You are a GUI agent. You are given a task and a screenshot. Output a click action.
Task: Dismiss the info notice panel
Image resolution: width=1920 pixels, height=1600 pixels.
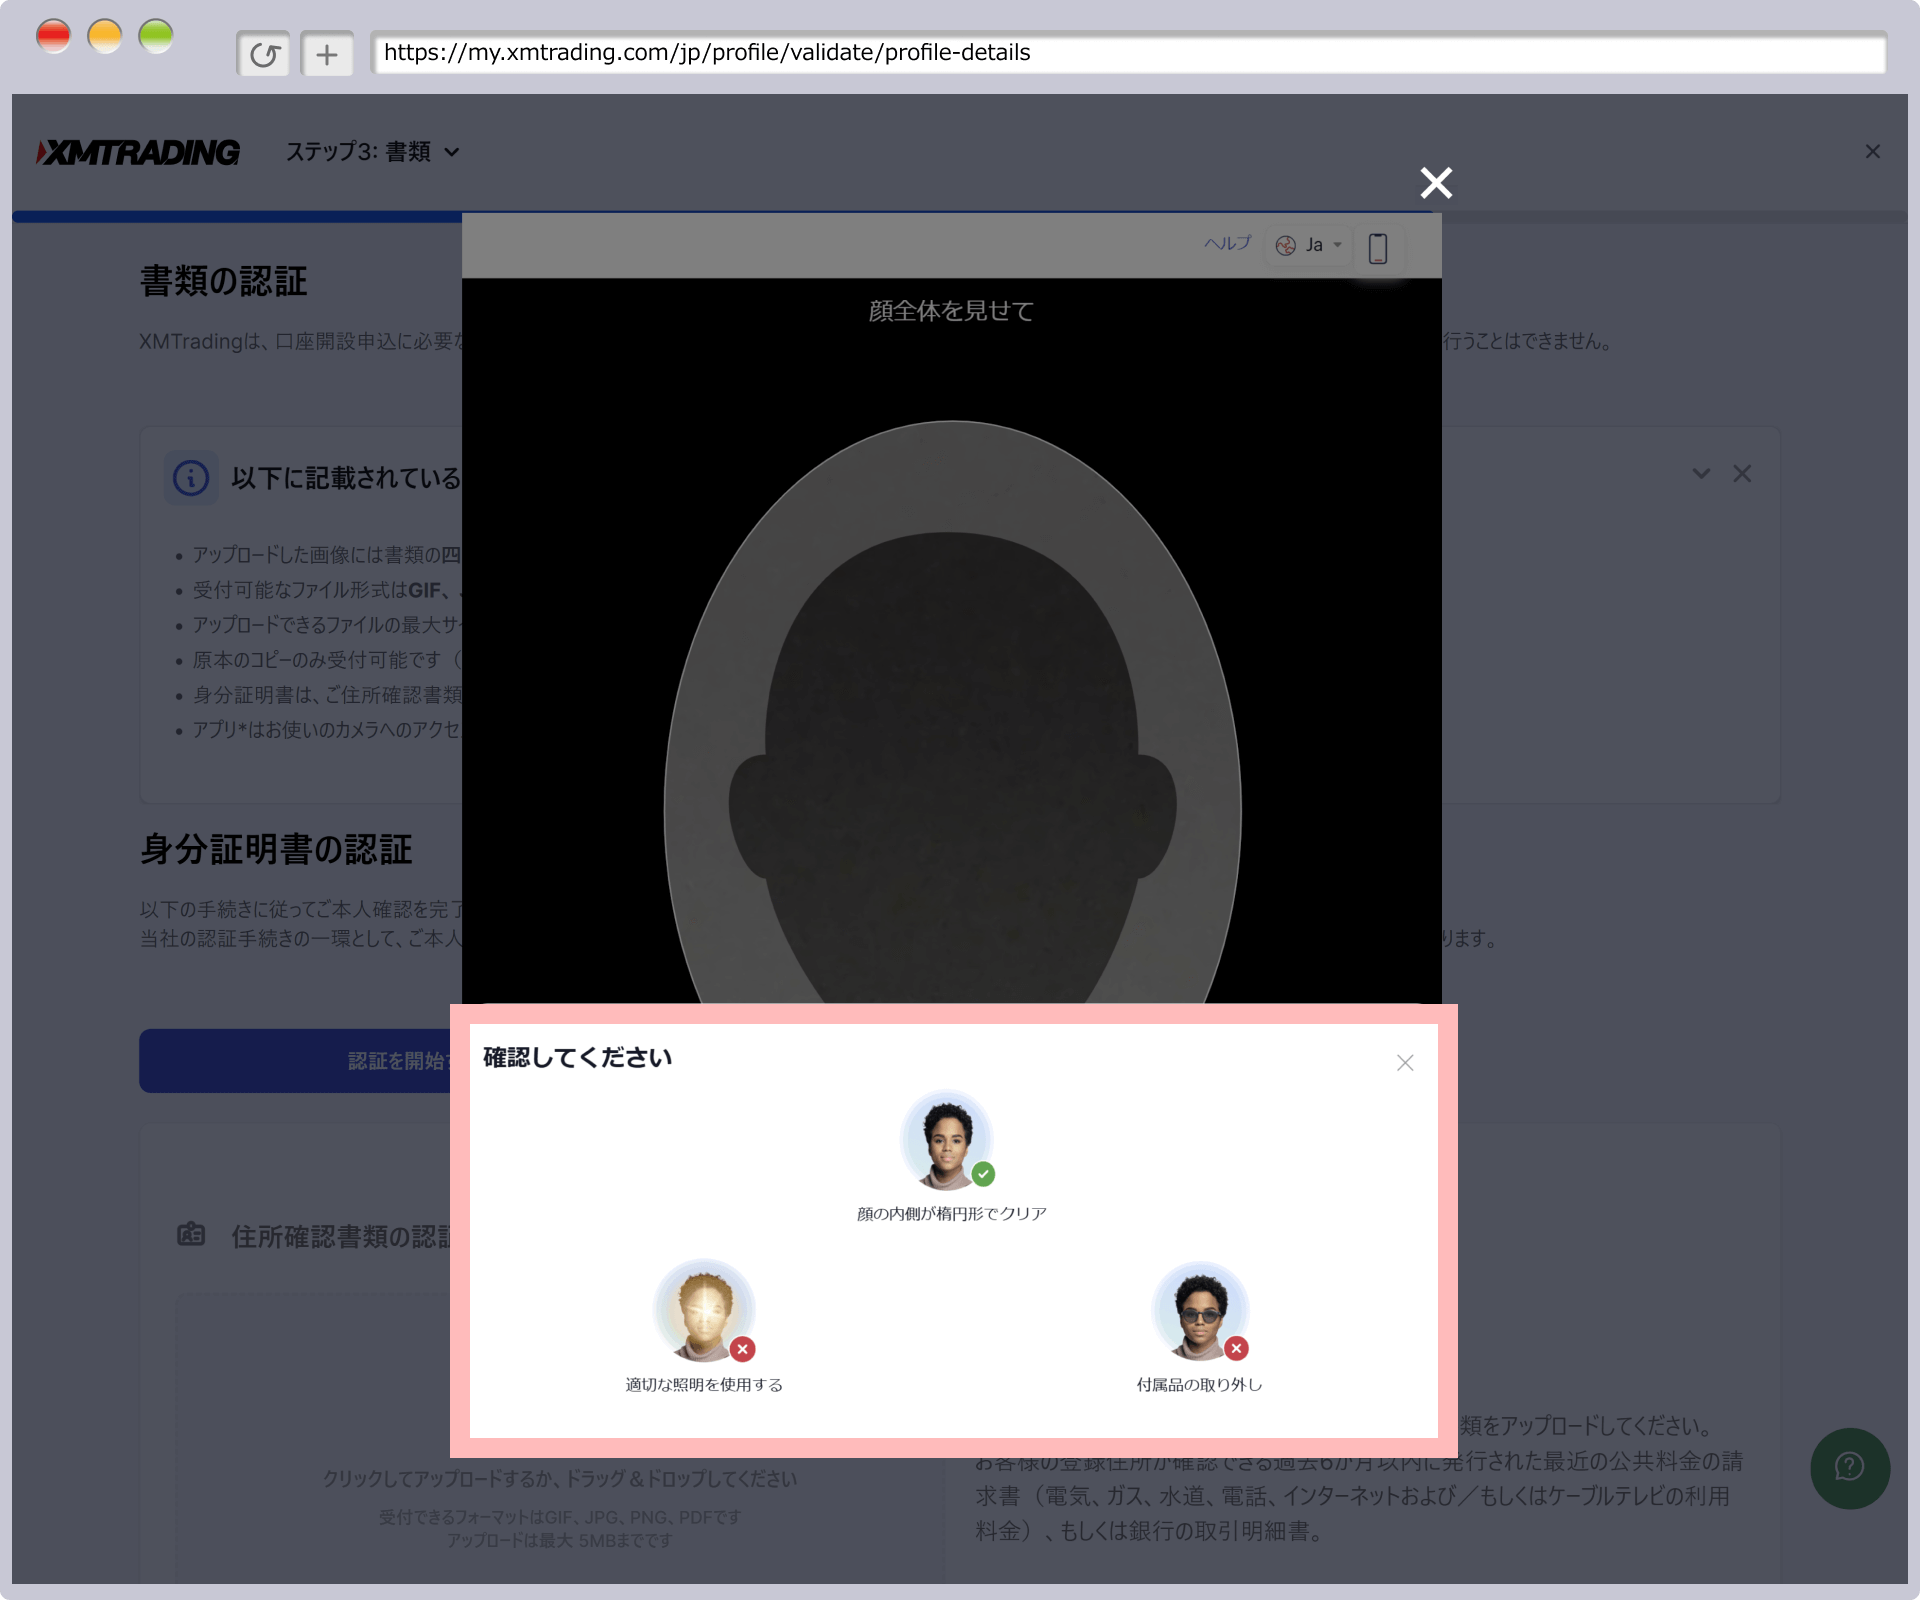pos(1742,473)
